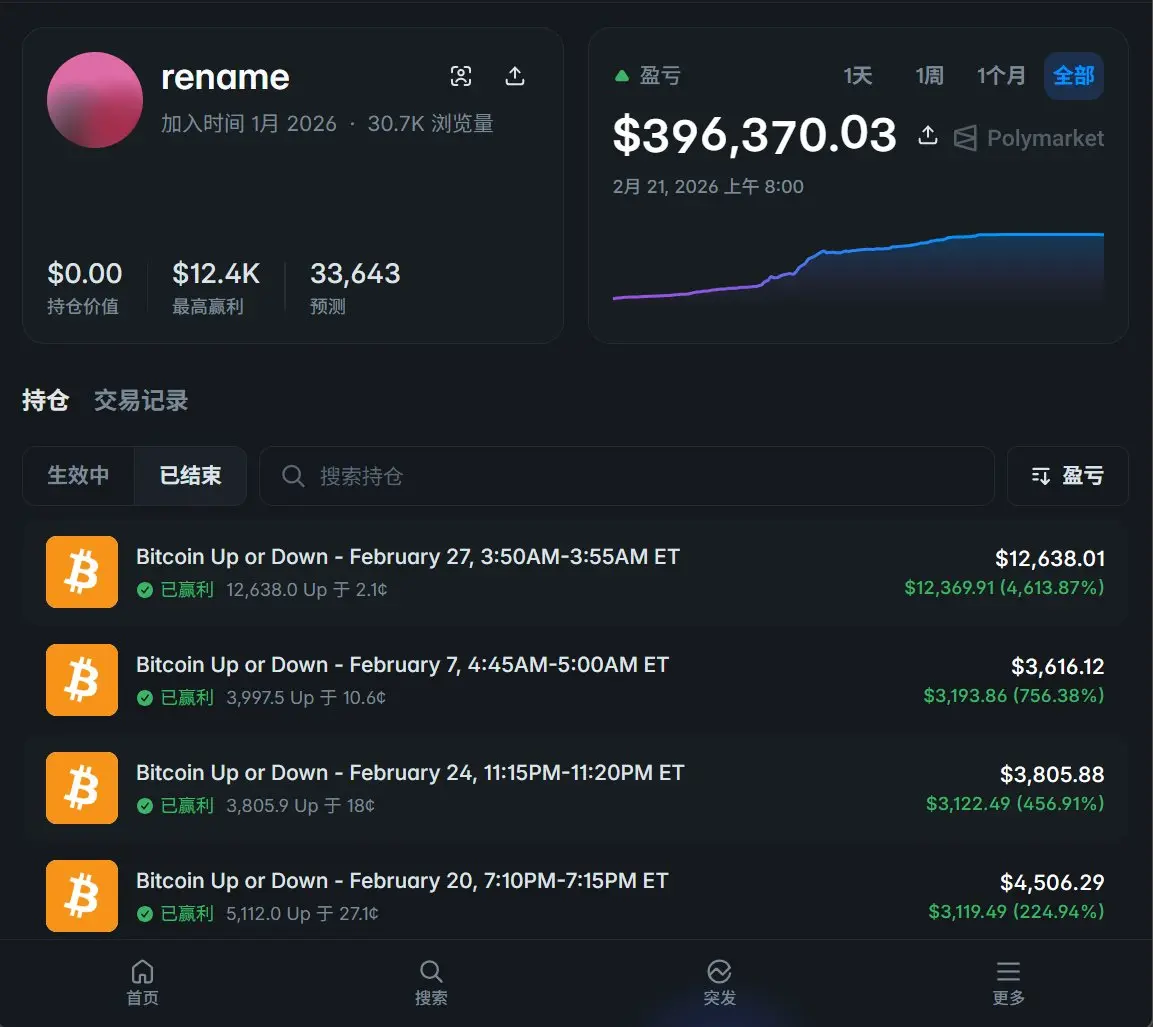Click the $3,193.86 (756.38%) profit
The image size is (1153, 1027).
click(x=1013, y=695)
